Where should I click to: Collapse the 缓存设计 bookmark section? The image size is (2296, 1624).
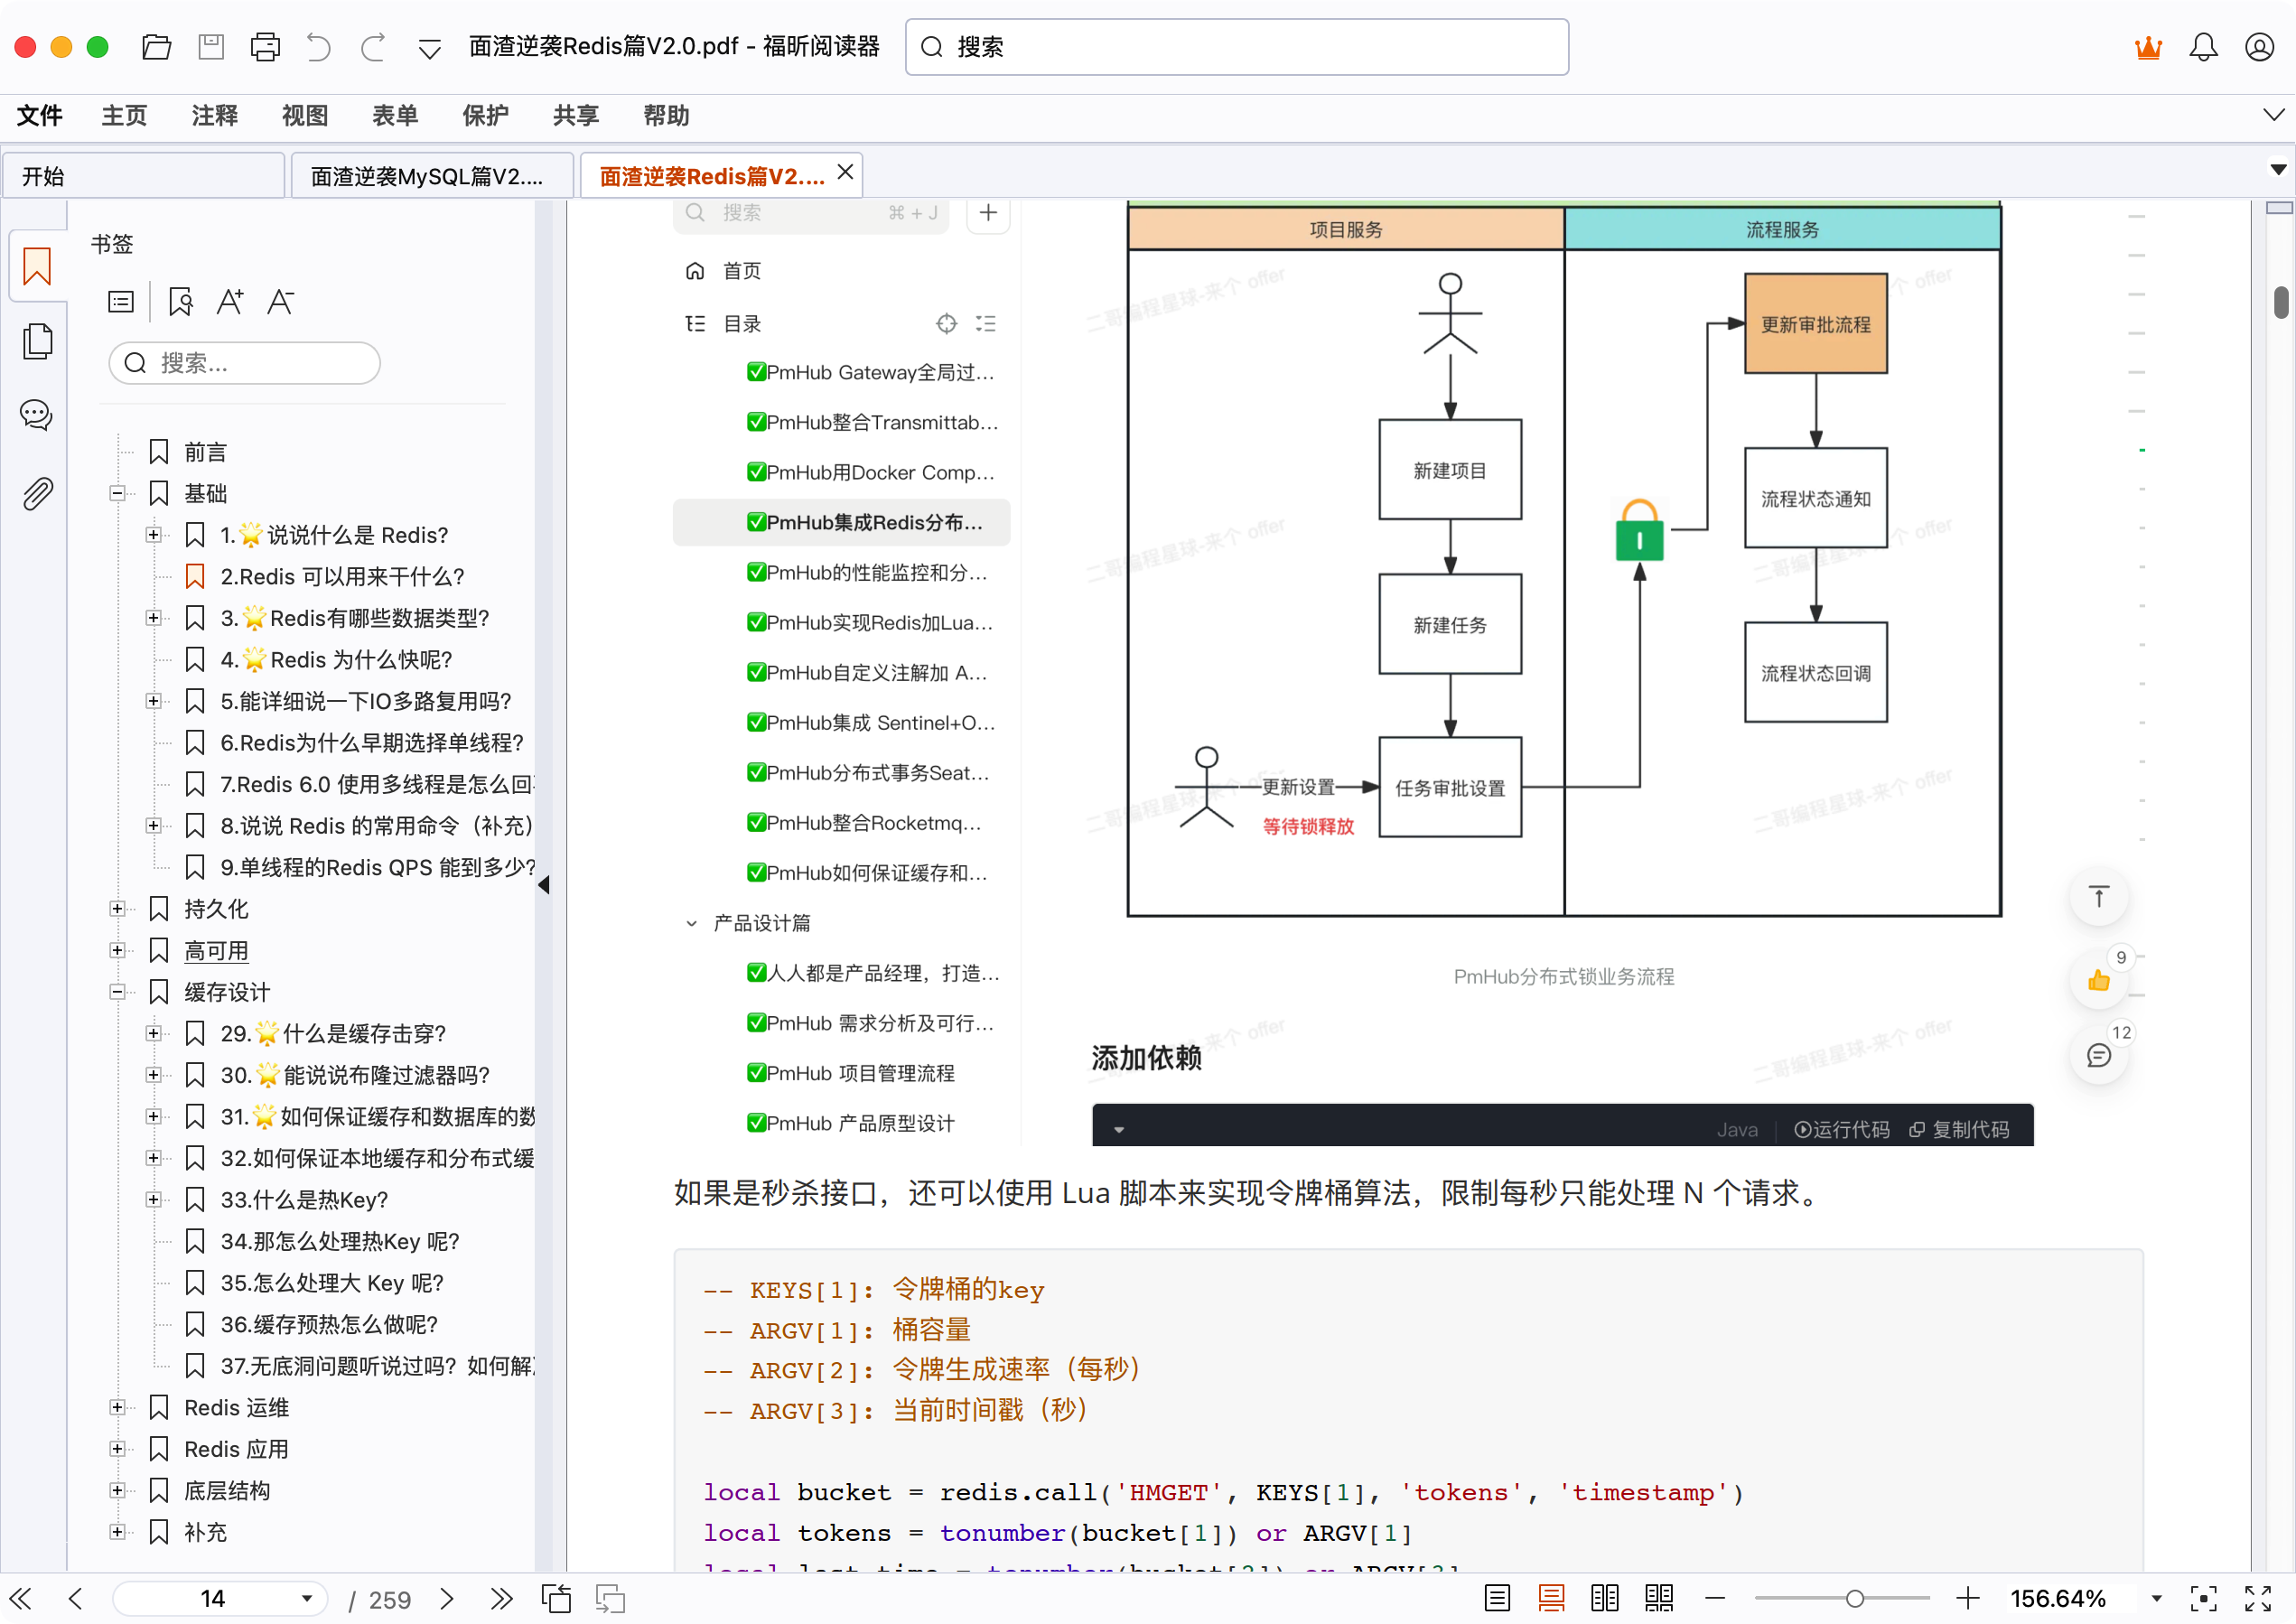[118, 991]
